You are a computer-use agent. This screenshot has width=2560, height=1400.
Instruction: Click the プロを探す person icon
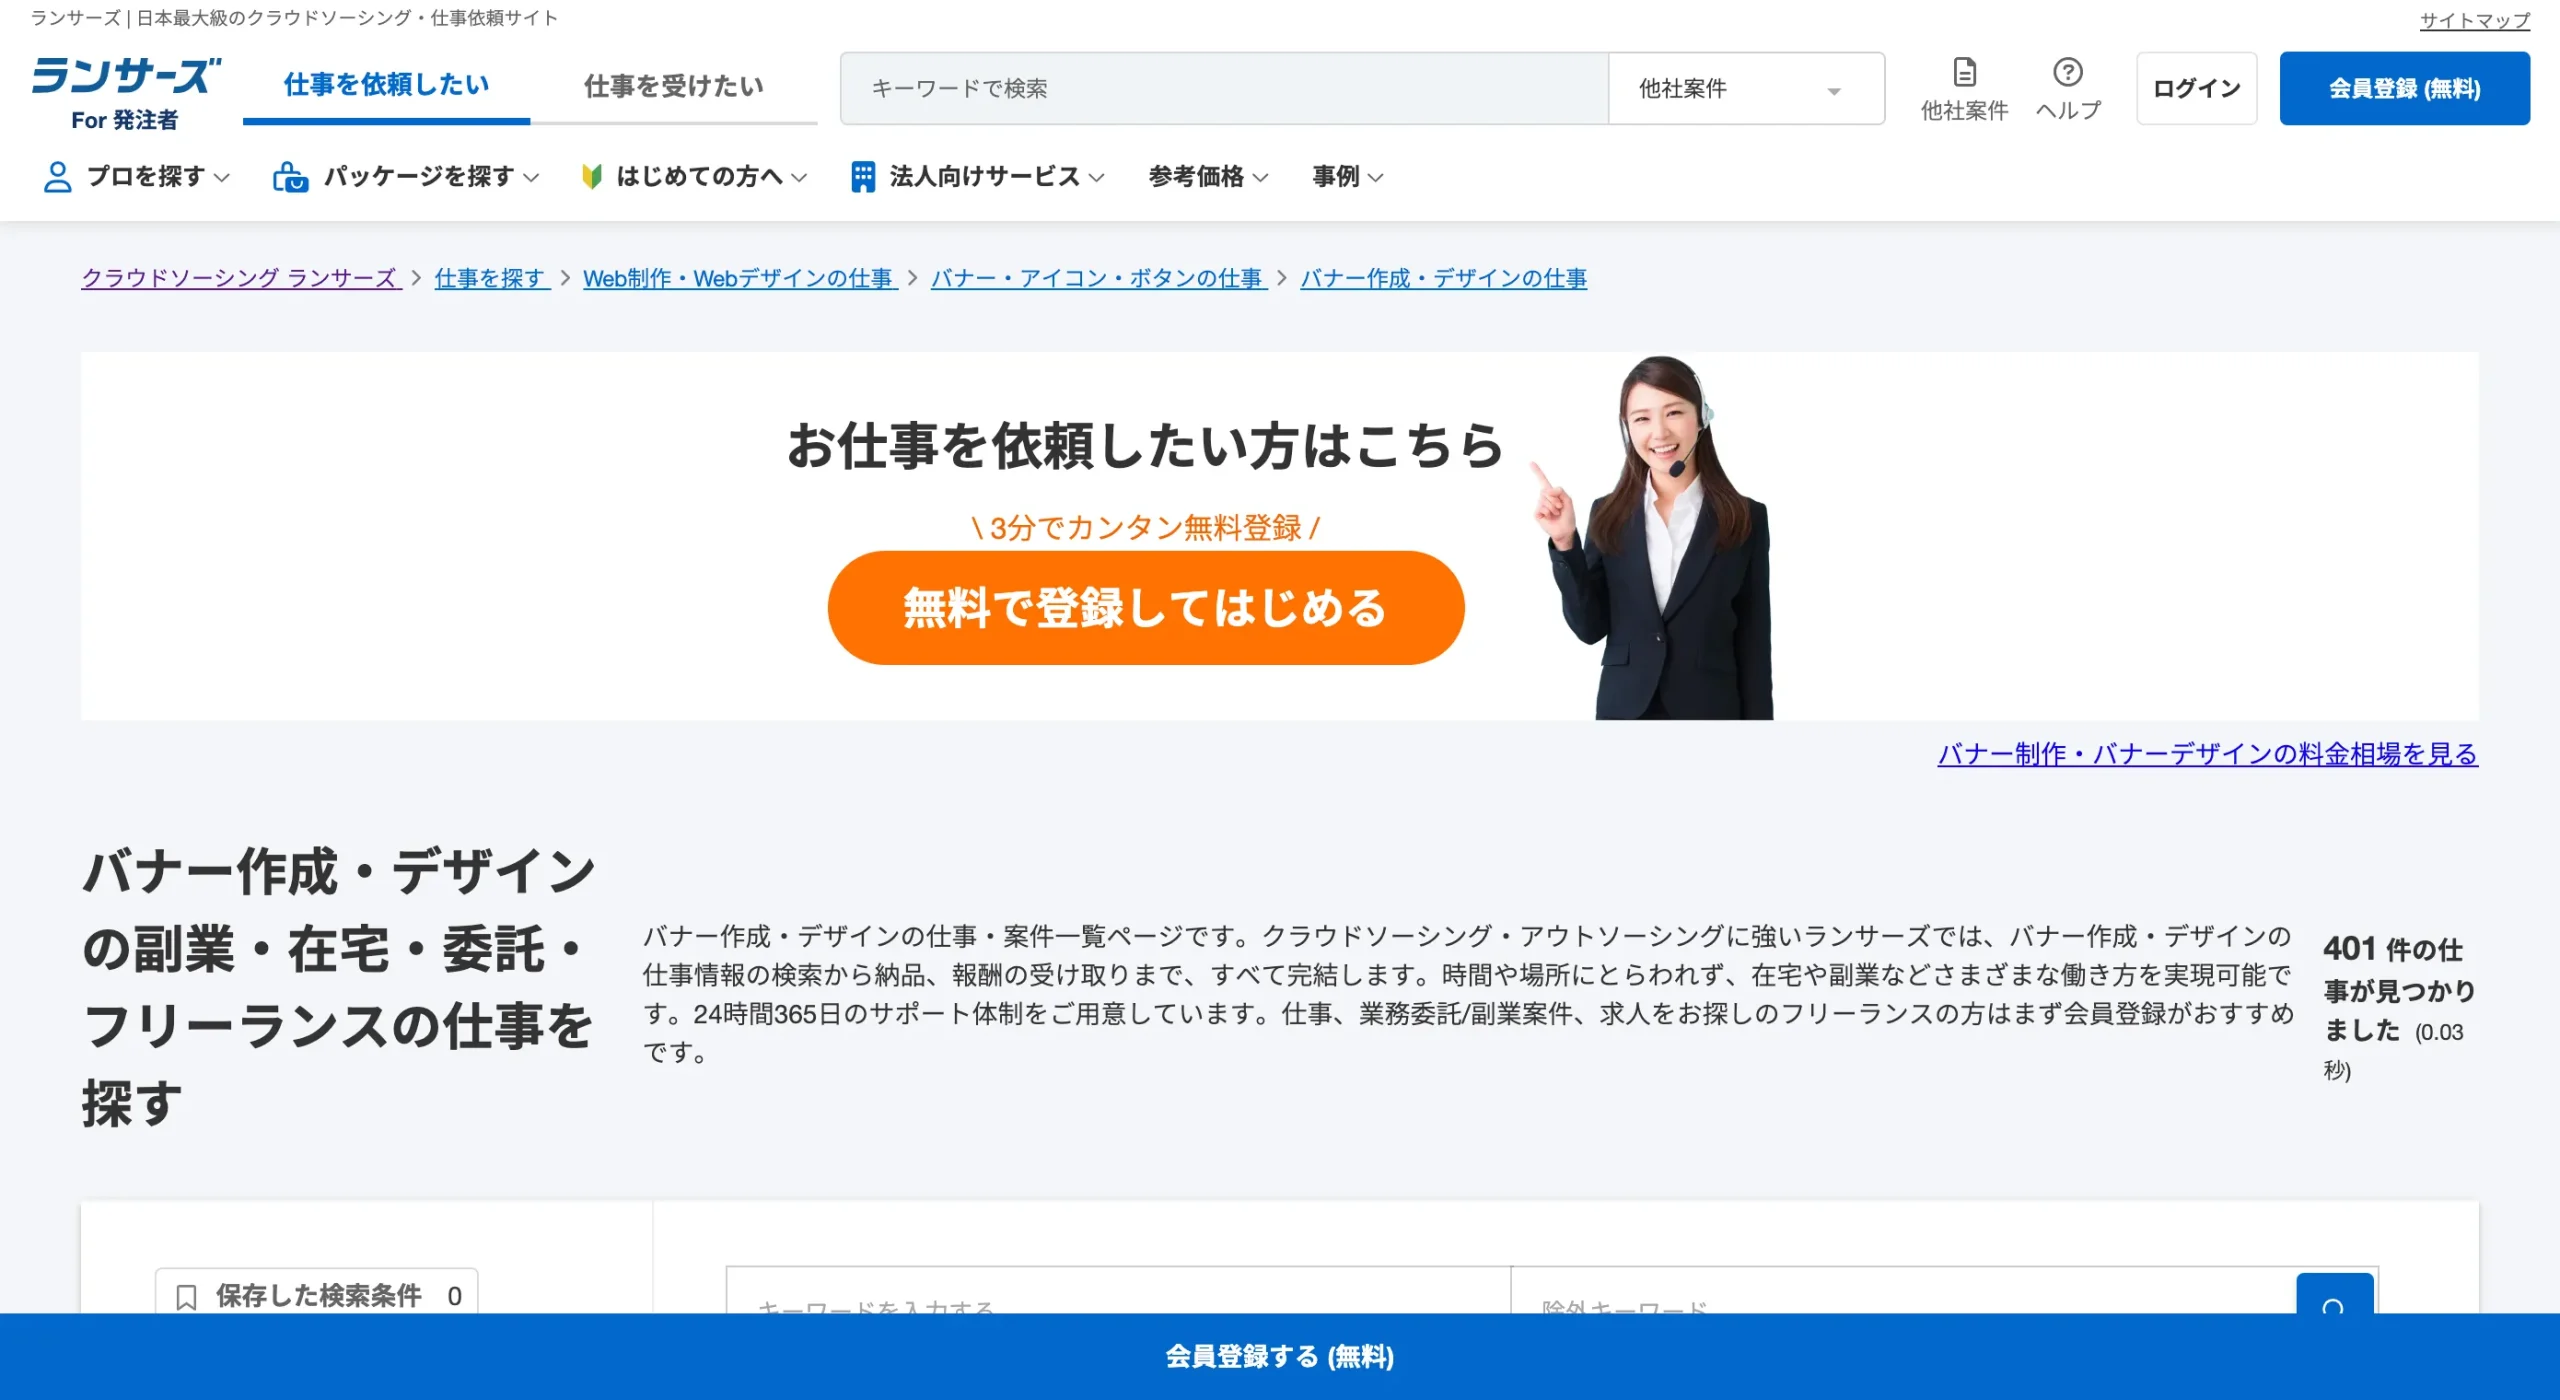pyautogui.click(x=57, y=177)
